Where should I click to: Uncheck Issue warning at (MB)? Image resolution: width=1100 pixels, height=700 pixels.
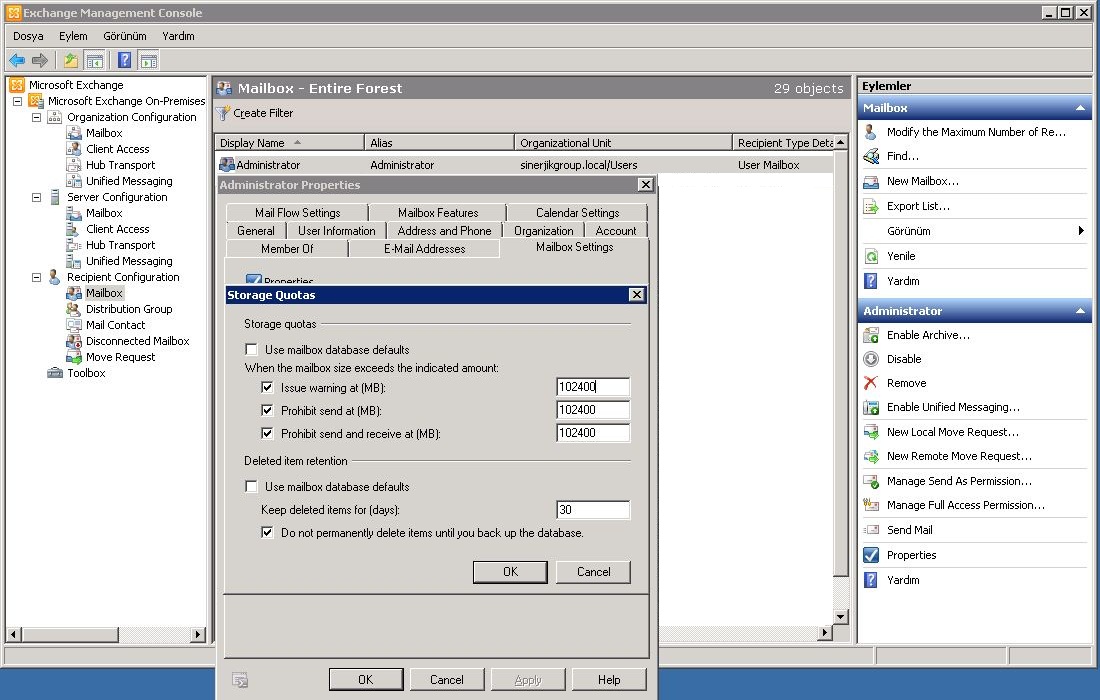[x=267, y=387]
